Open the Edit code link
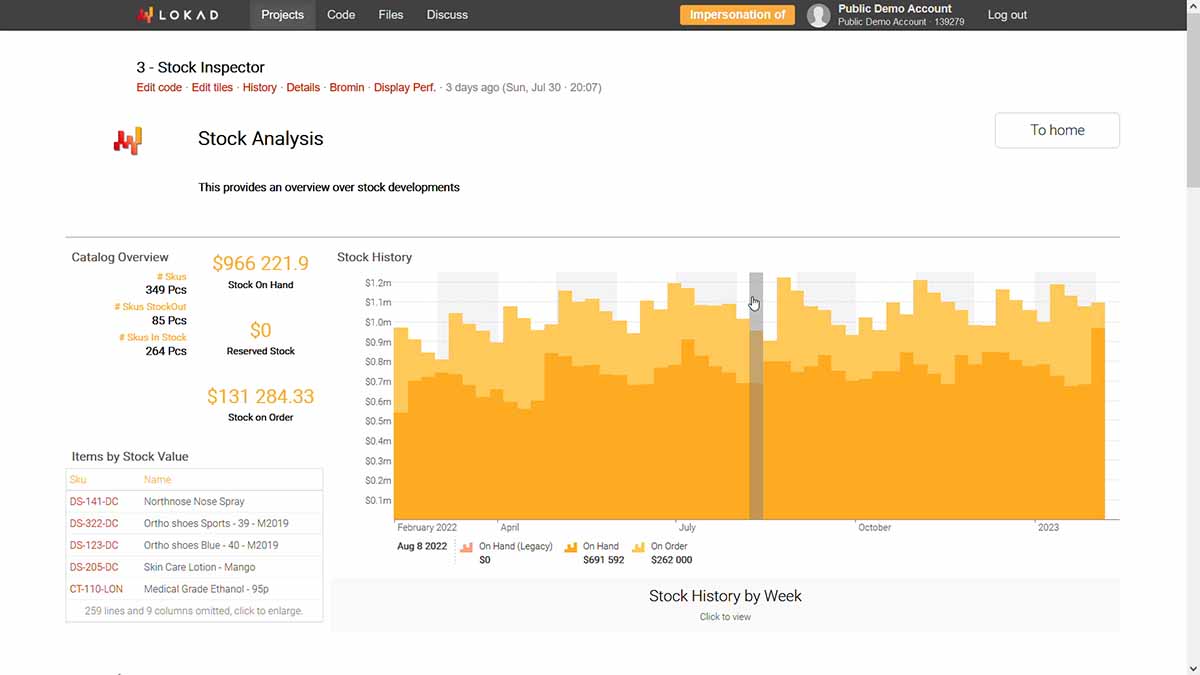Screen dimensions: 1200x675 159,88
